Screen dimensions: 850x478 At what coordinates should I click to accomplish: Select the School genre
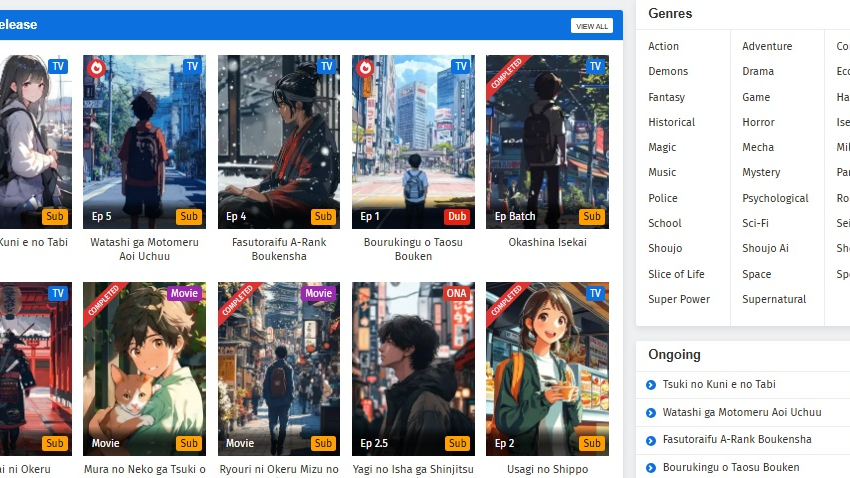tap(665, 223)
